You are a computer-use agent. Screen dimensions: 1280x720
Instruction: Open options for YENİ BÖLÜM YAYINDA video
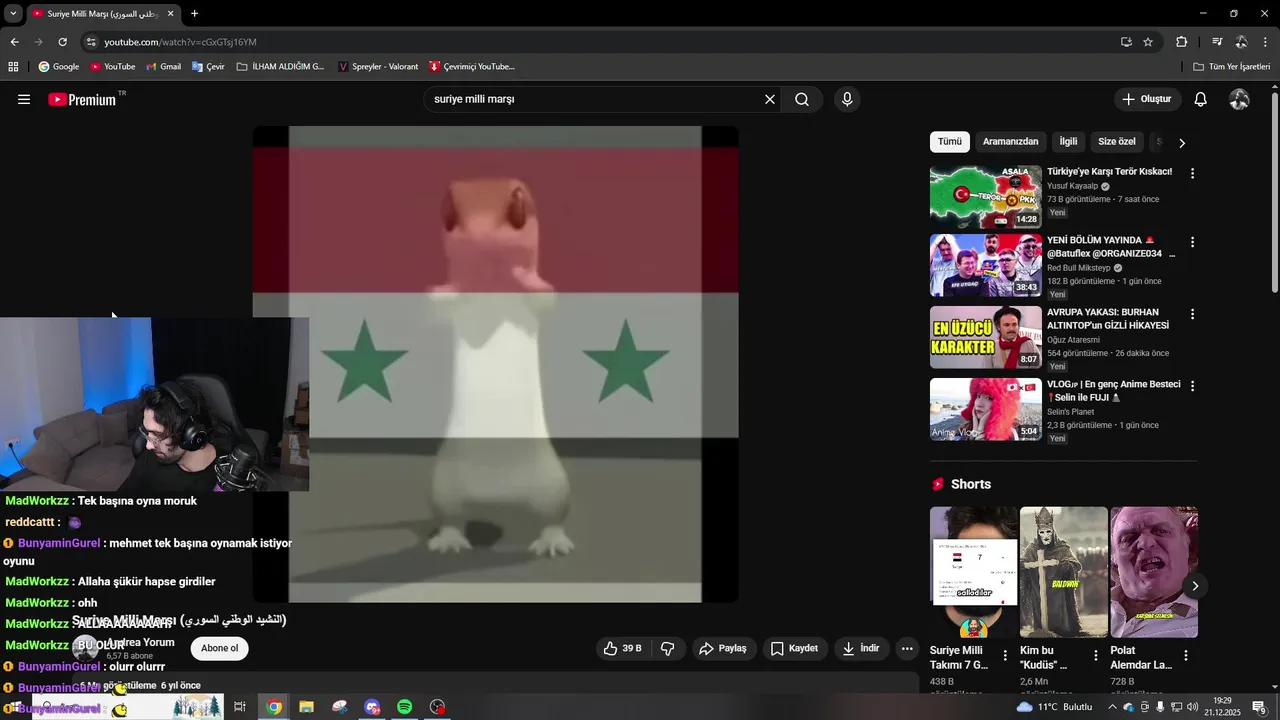pyautogui.click(x=1192, y=242)
